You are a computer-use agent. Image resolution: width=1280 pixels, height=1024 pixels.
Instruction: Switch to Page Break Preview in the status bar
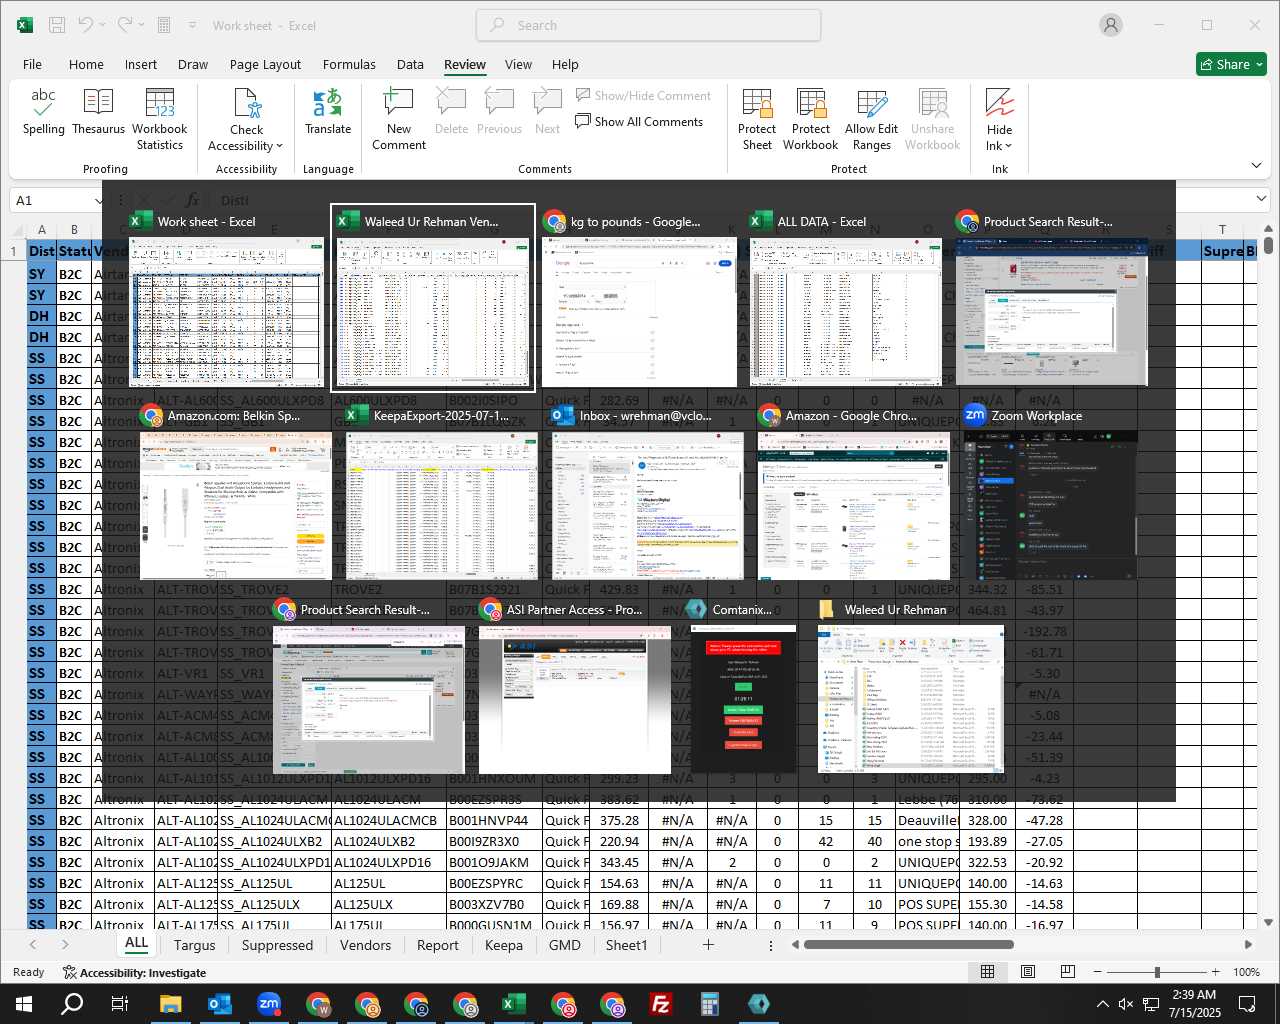pyautogui.click(x=1067, y=972)
